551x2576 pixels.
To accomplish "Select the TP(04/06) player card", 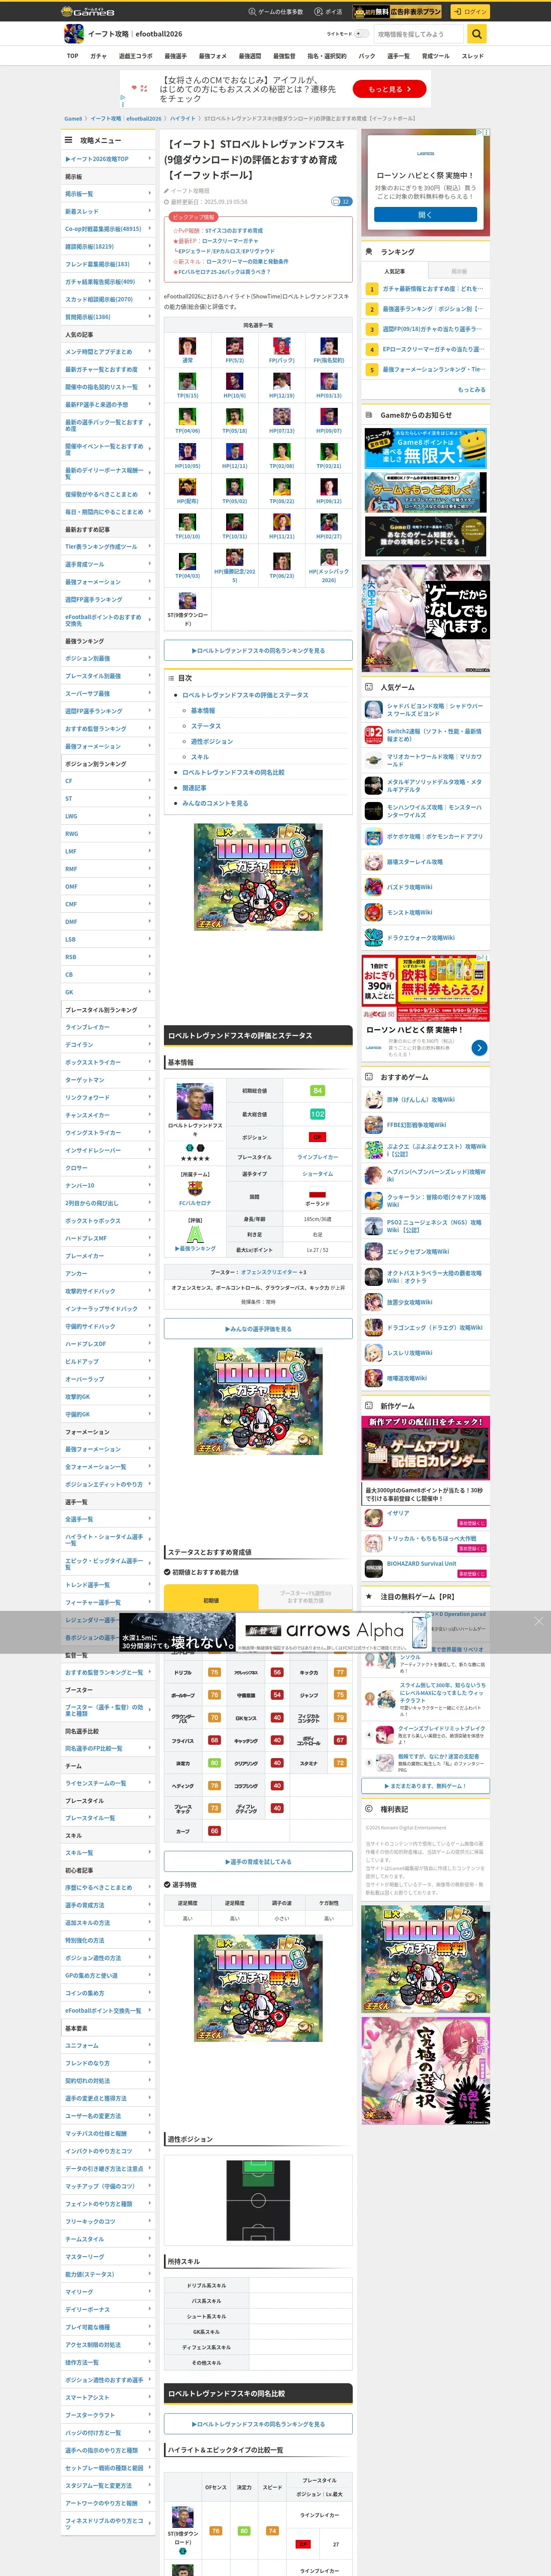I will 187,416.
